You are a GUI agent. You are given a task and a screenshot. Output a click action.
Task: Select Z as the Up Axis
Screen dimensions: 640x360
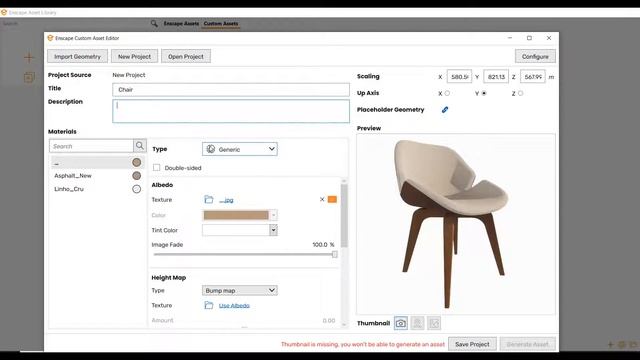pos(520,93)
